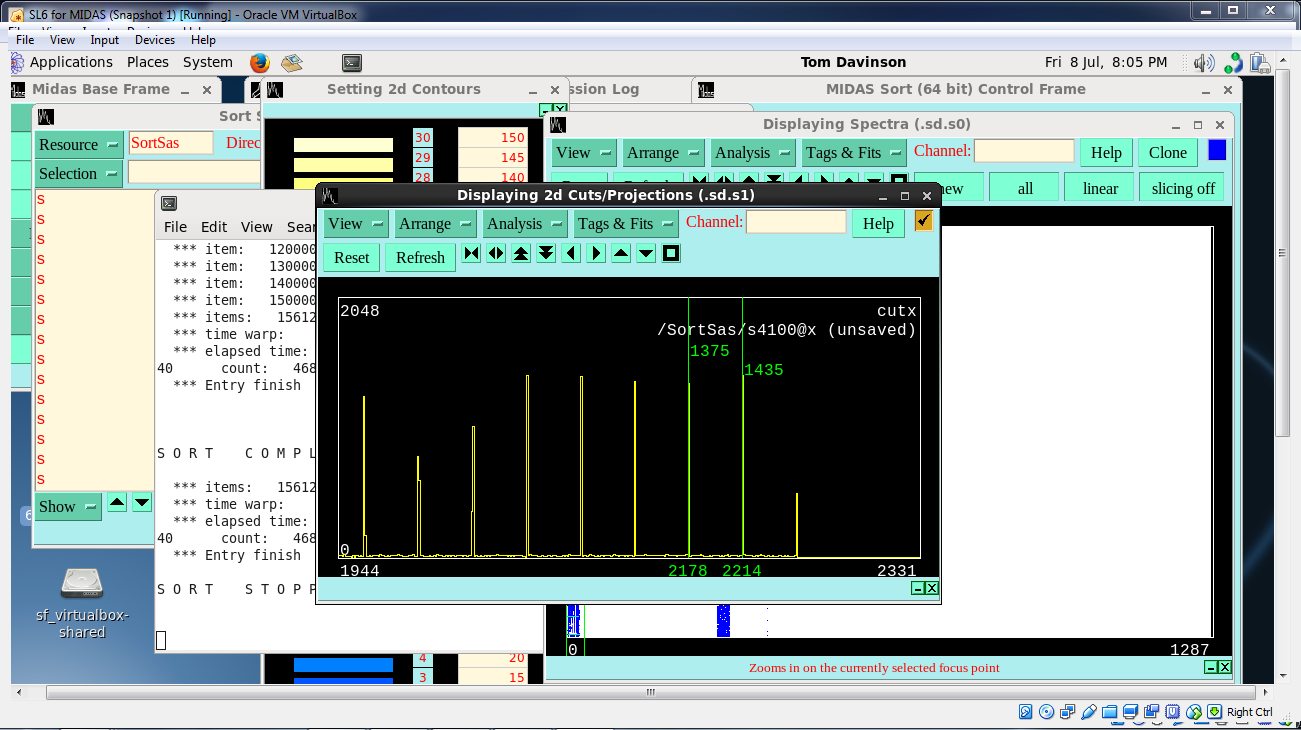The height and width of the screenshot is (730, 1301).
Task: Open the Analysis dropdown in Displaying Spectra window
Action: [752, 153]
